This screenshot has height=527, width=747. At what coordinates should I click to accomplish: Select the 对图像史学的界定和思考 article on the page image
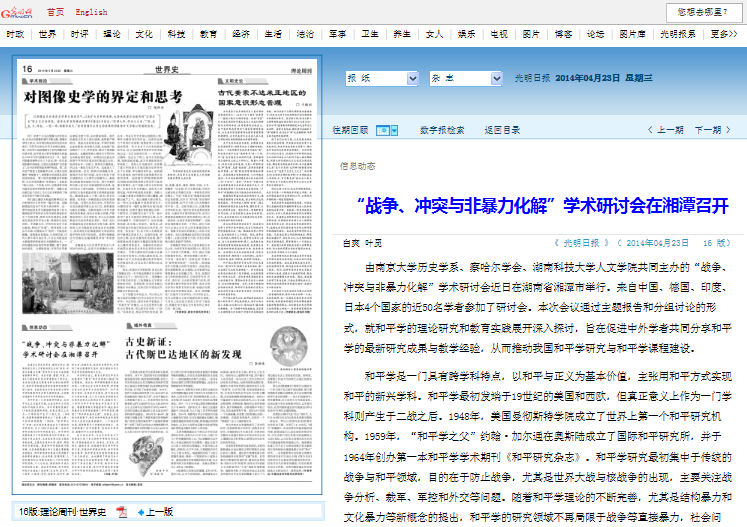[103, 97]
